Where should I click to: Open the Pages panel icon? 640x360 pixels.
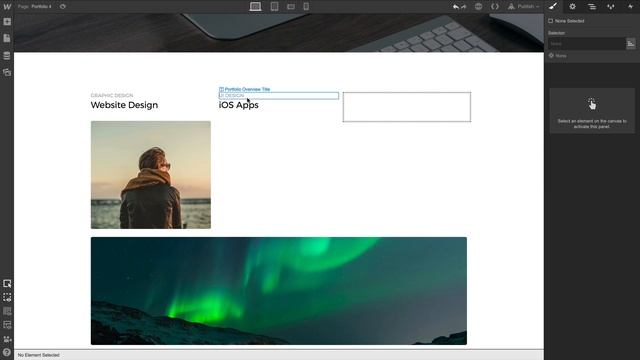pyautogui.click(x=7, y=38)
